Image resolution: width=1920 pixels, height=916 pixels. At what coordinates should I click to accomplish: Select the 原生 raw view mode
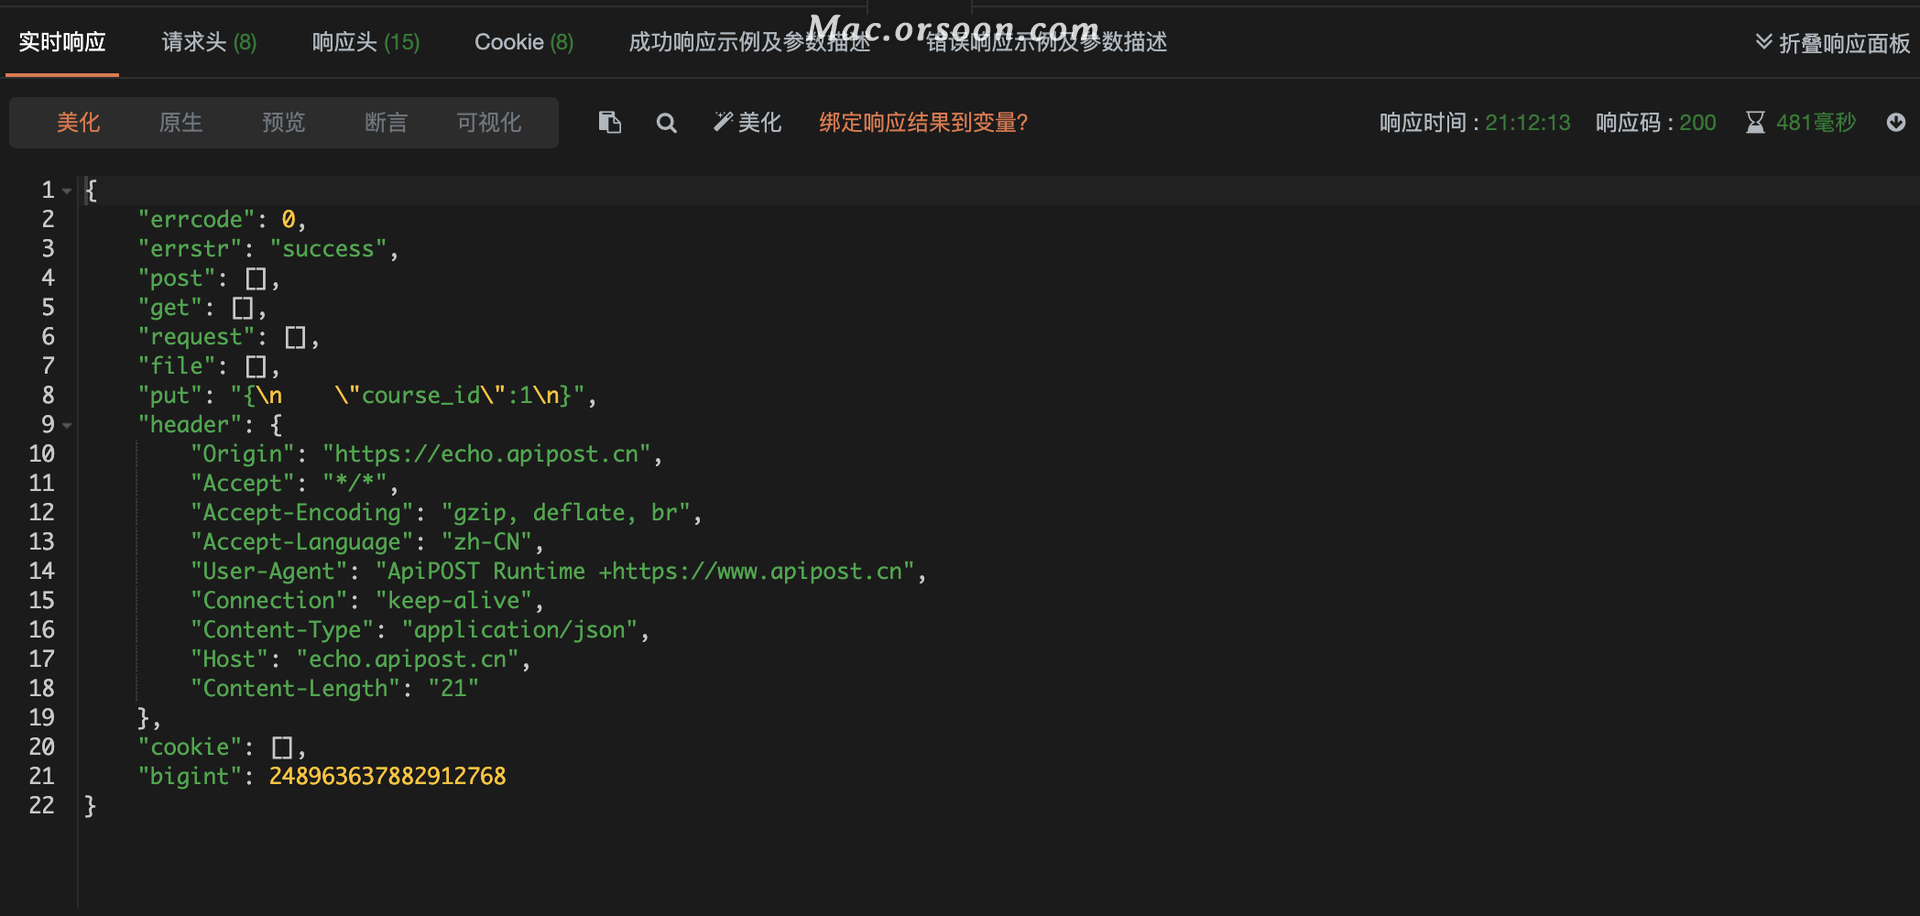point(181,122)
